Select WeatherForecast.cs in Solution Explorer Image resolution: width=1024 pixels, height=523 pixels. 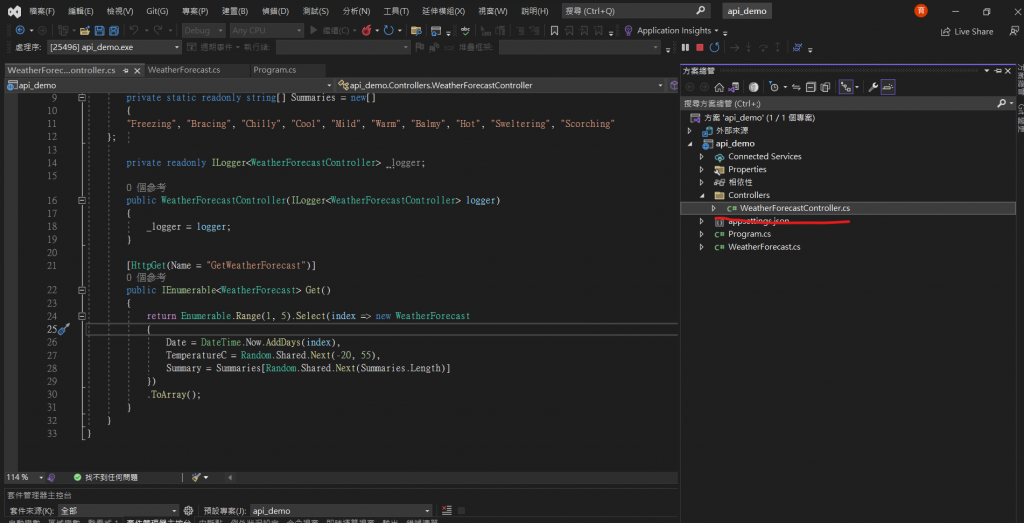pos(764,247)
